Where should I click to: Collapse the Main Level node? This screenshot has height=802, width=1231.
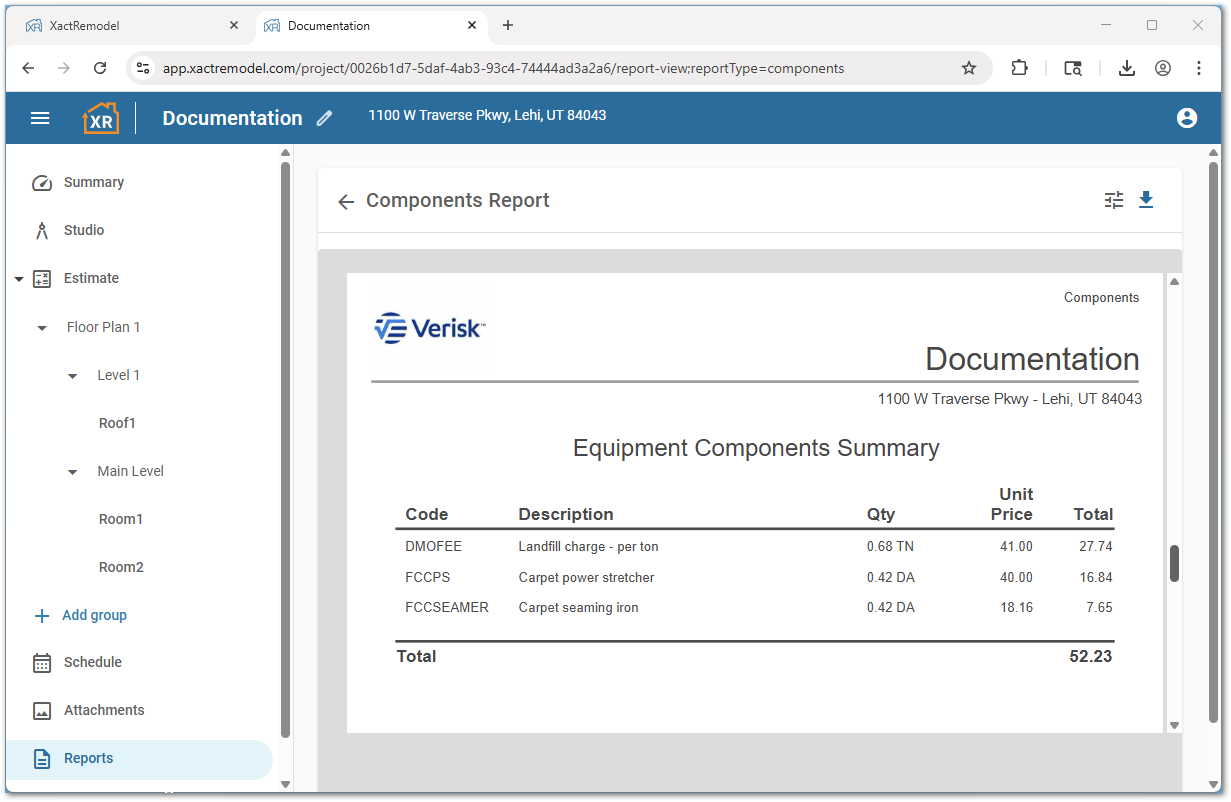72,472
